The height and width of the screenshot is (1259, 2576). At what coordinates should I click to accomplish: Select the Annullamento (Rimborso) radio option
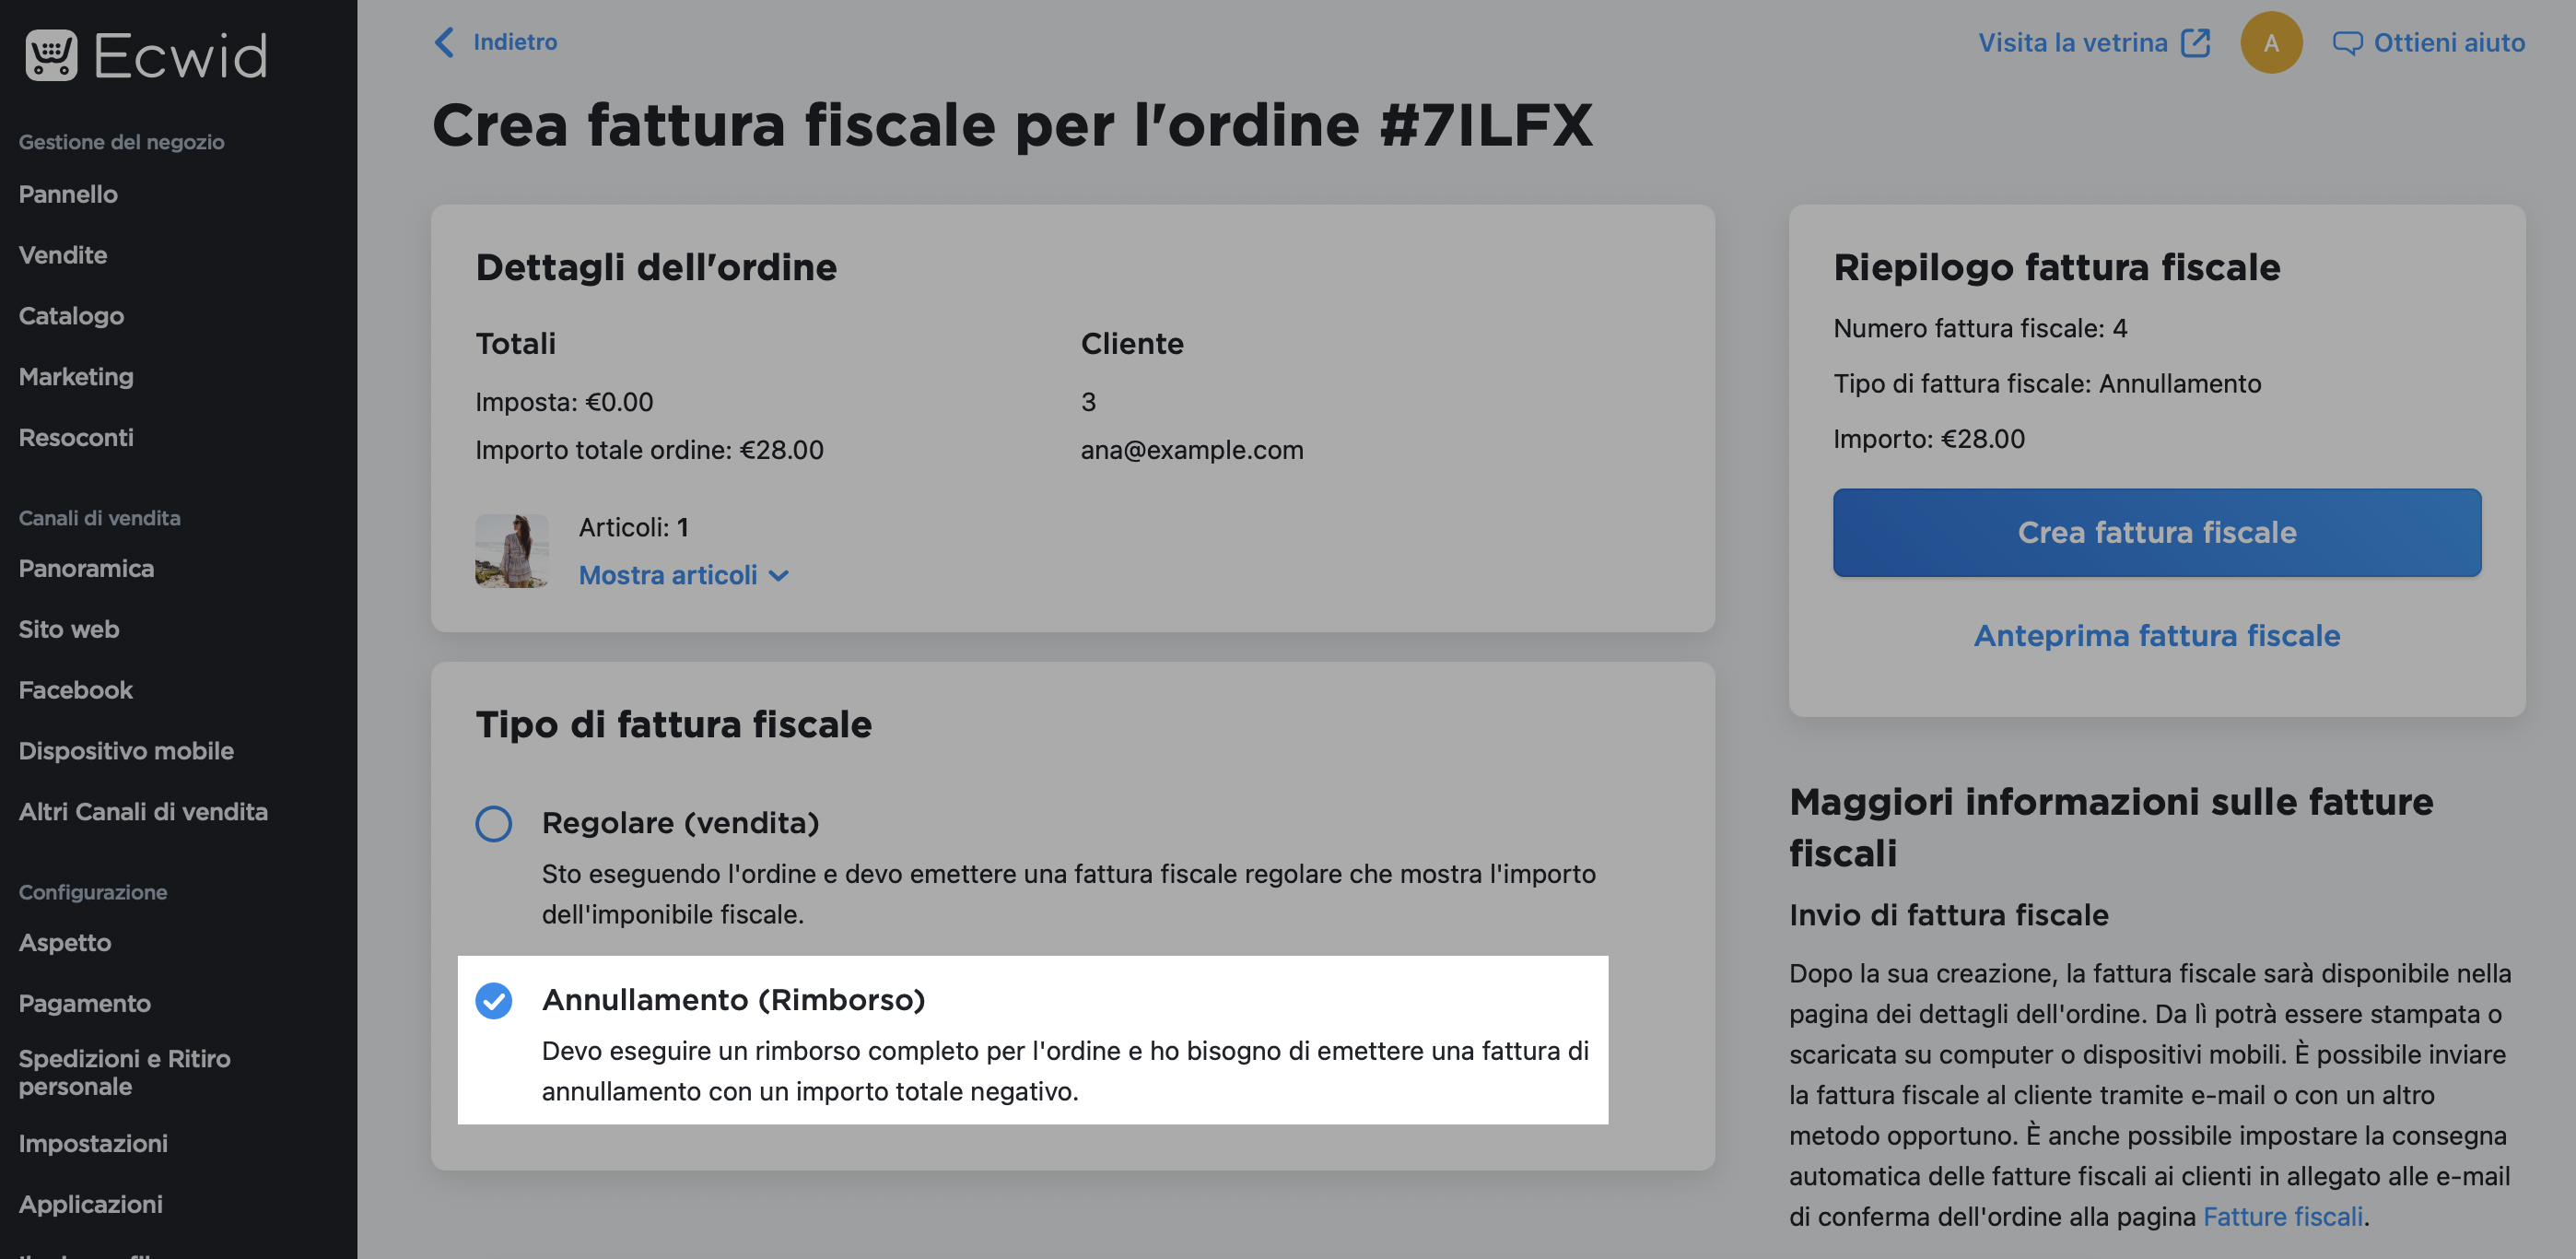point(493,1001)
